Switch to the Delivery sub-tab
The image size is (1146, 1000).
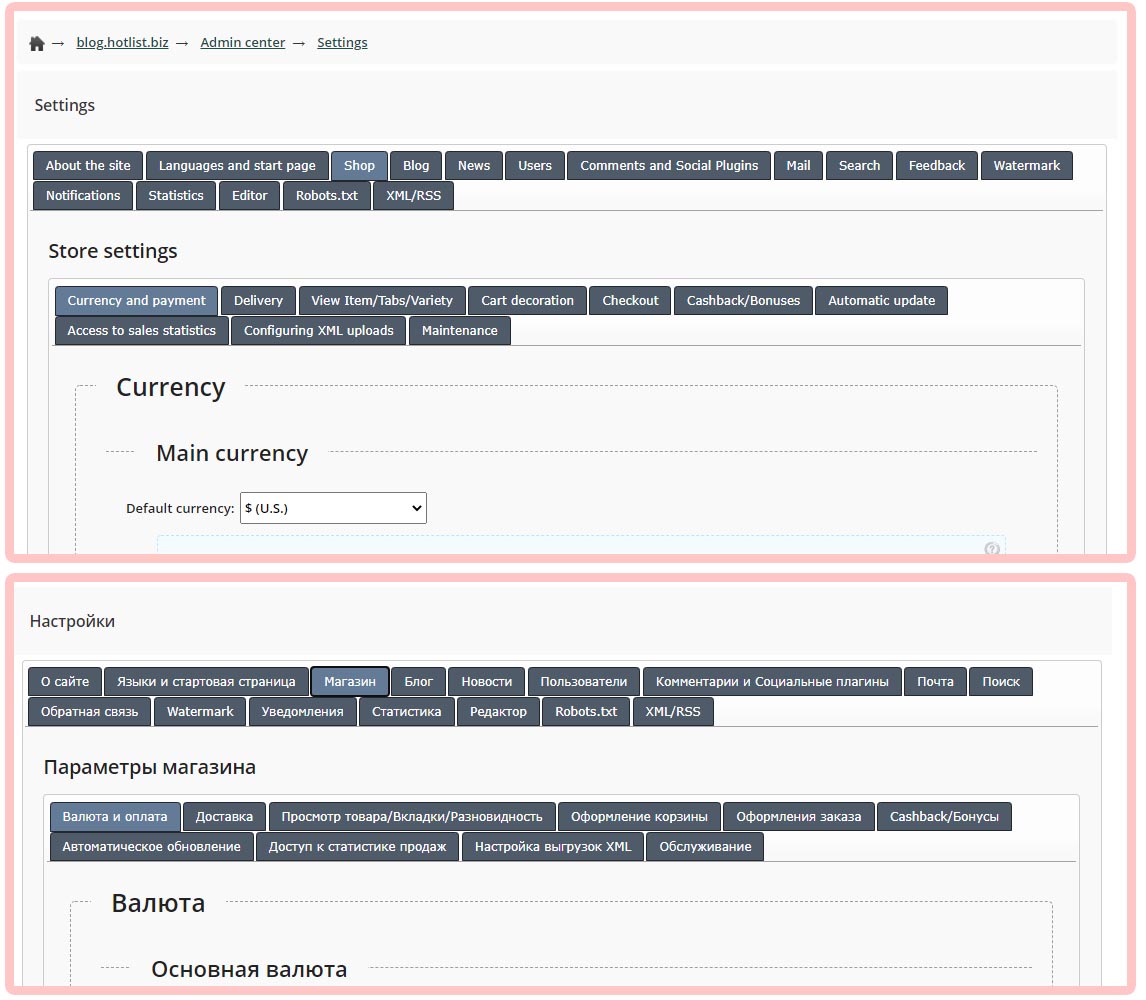pyautogui.click(x=258, y=301)
